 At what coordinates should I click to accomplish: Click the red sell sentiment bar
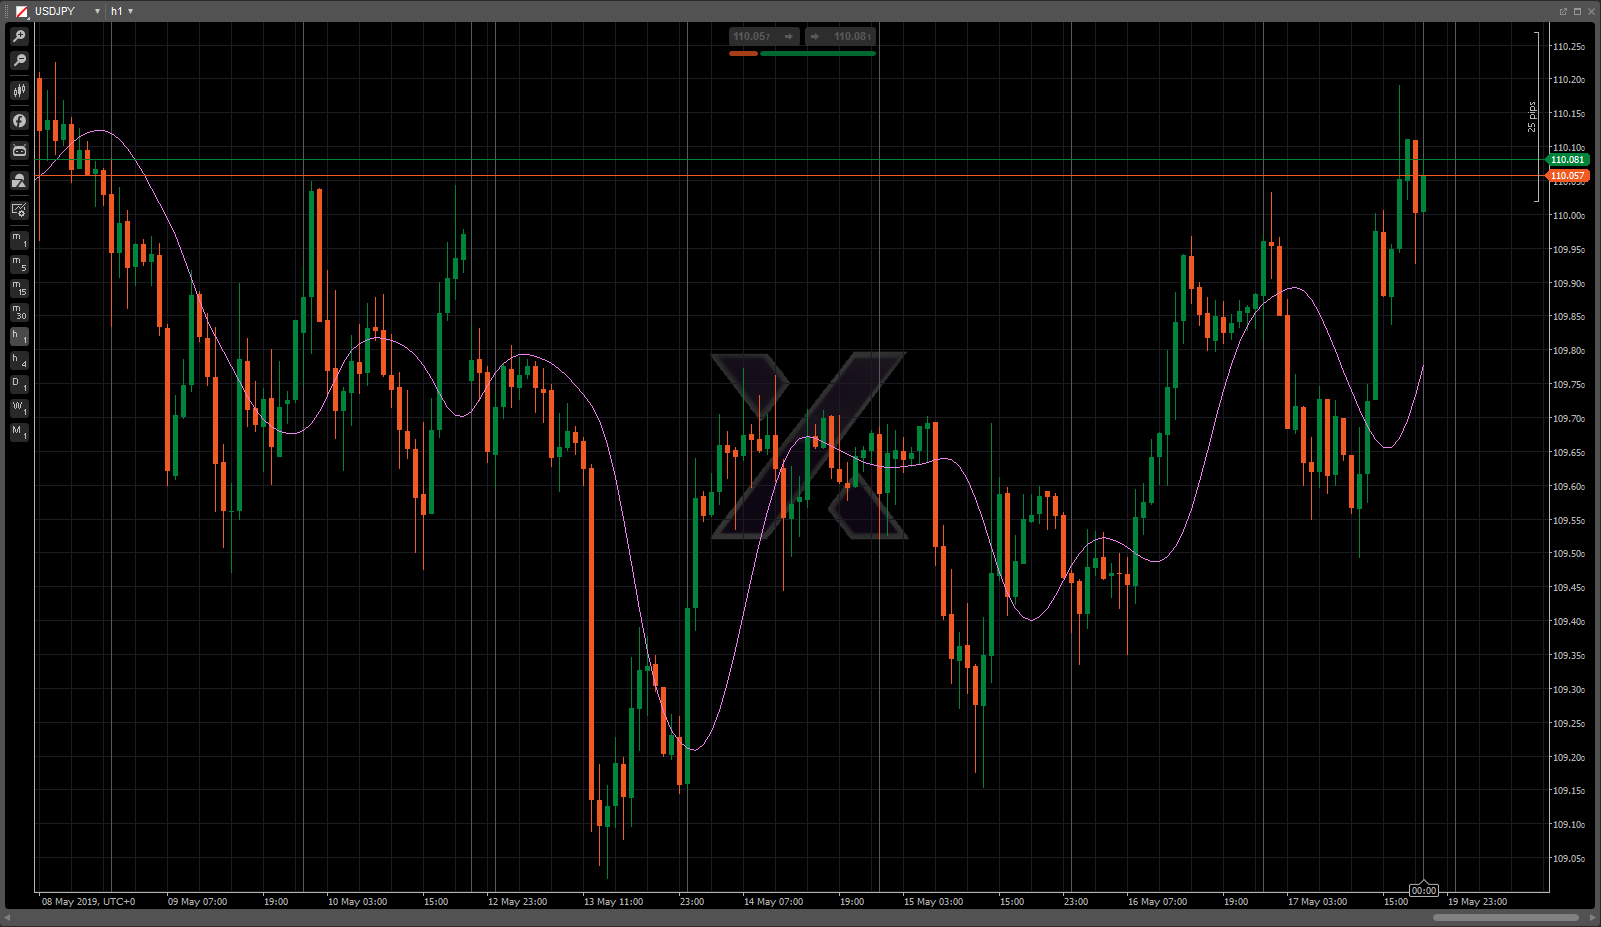[743, 53]
